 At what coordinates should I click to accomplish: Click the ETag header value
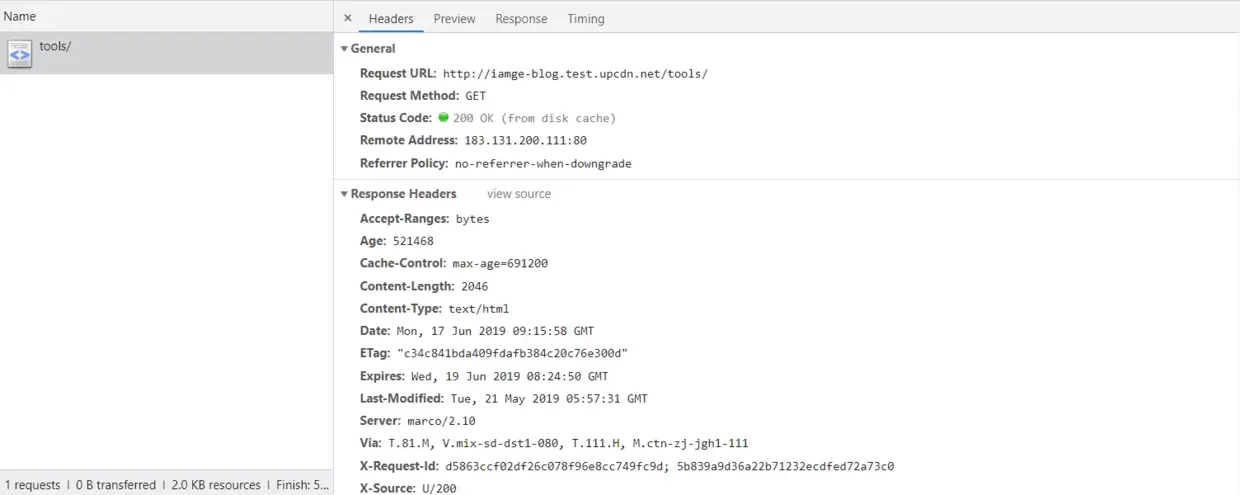[x=512, y=353]
